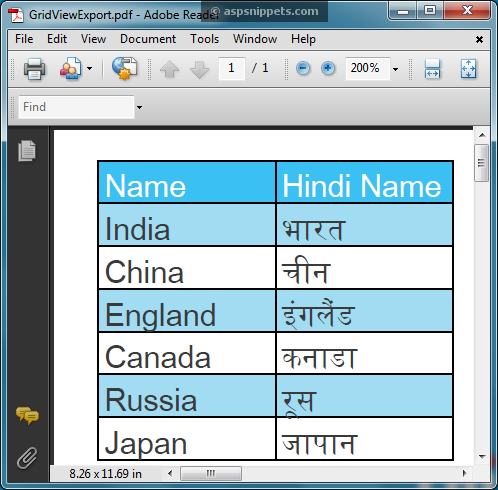Select the fit full page icon
This screenshot has height=490, width=498.
point(468,69)
